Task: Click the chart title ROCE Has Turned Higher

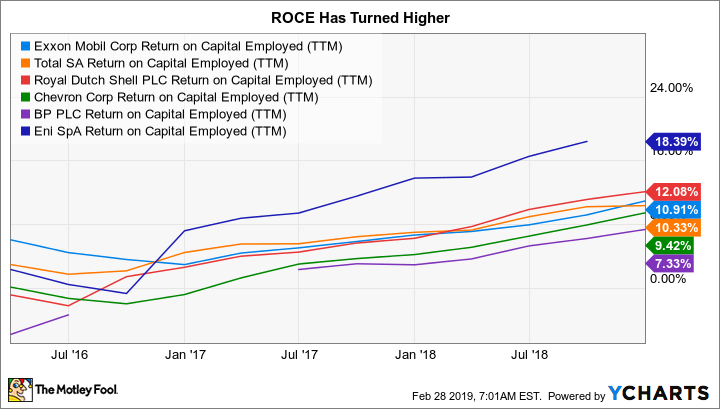Action: 359,17
